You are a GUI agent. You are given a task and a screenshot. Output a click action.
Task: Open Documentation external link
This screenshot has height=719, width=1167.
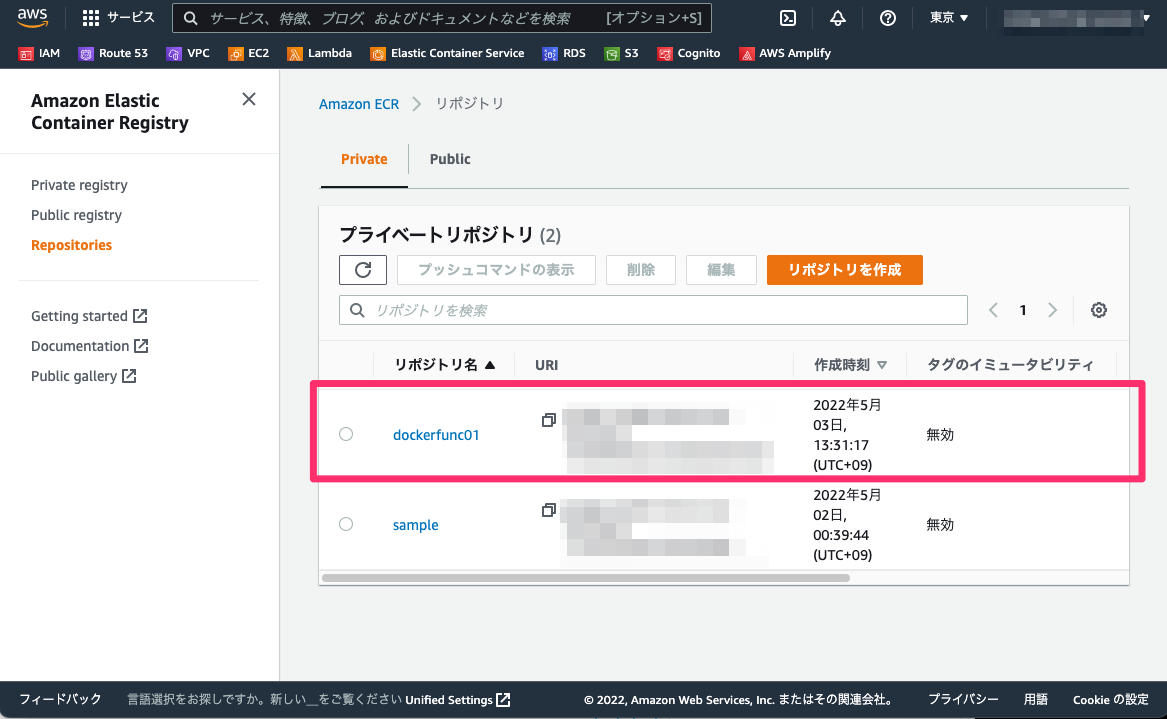point(90,346)
